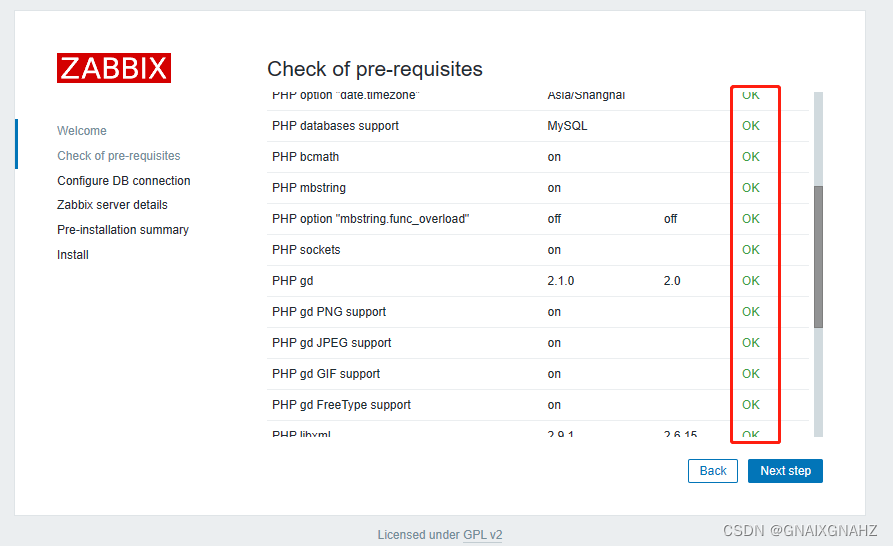Click the PHP gd FreeType support label
Viewport: 893px width, 546px height.
tap(341, 405)
